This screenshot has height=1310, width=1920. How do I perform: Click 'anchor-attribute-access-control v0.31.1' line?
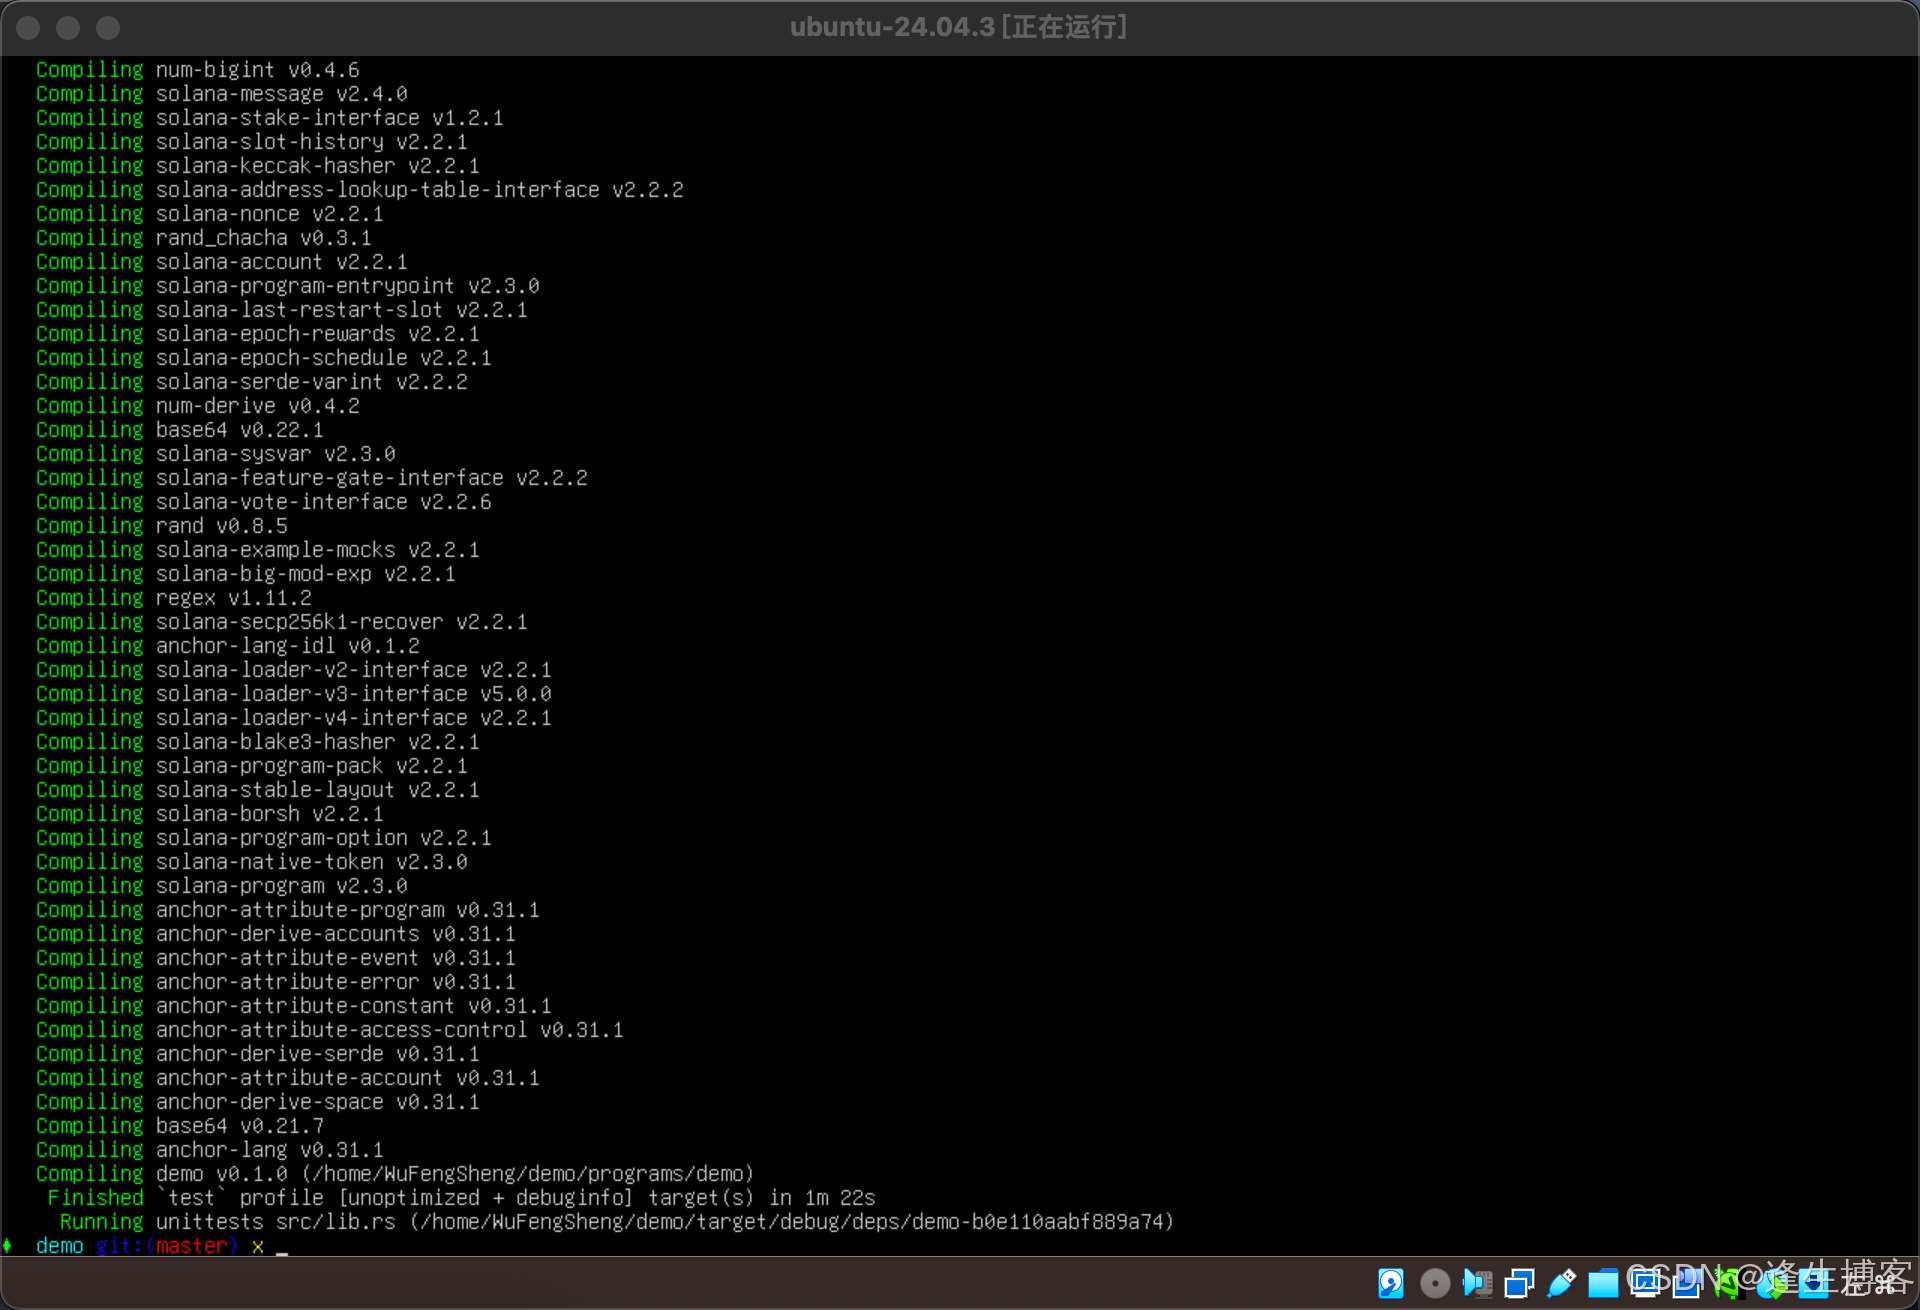(x=390, y=1030)
